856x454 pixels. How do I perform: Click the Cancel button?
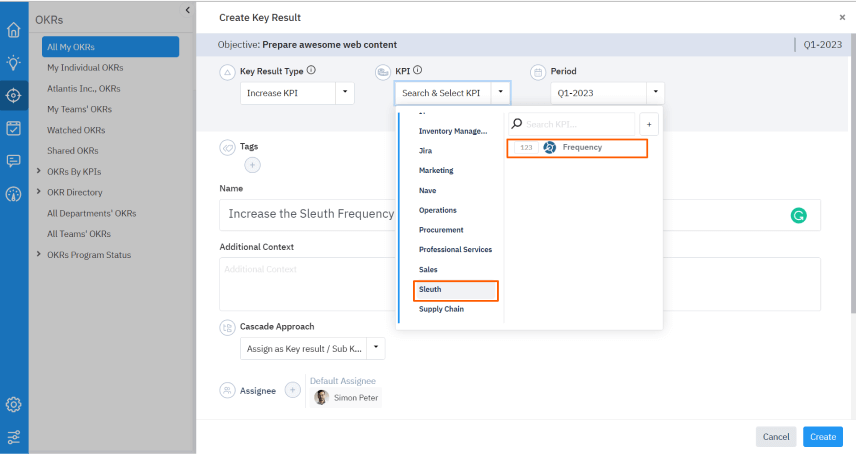pyautogui.click(x=776, y=437)
